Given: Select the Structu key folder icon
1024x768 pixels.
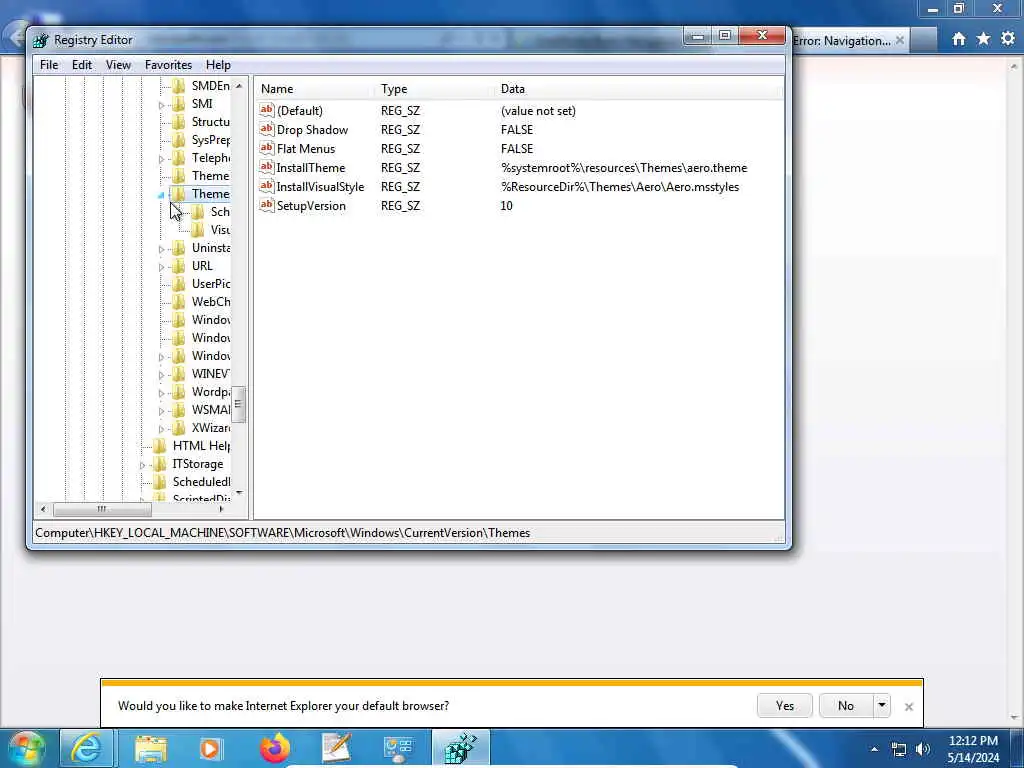Looking at the screenshot, I should [178, 121].
